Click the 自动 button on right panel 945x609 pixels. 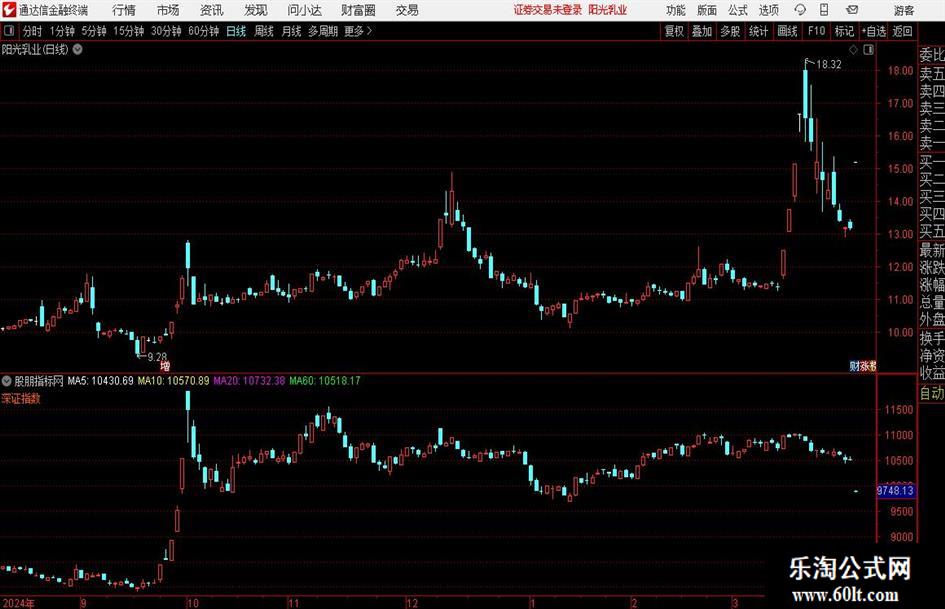pyautogui.click(x=932, y=393)
